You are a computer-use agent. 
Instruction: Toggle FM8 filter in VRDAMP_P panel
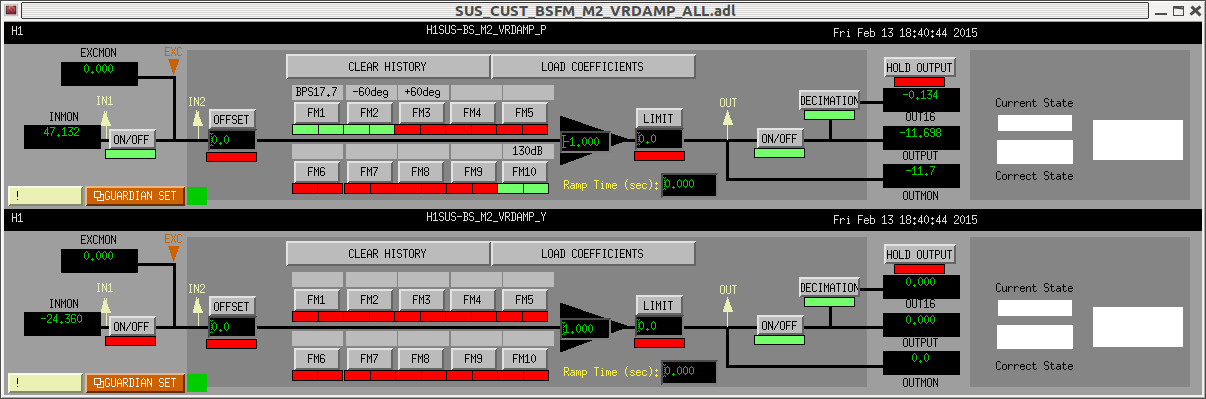coord(421,171)
